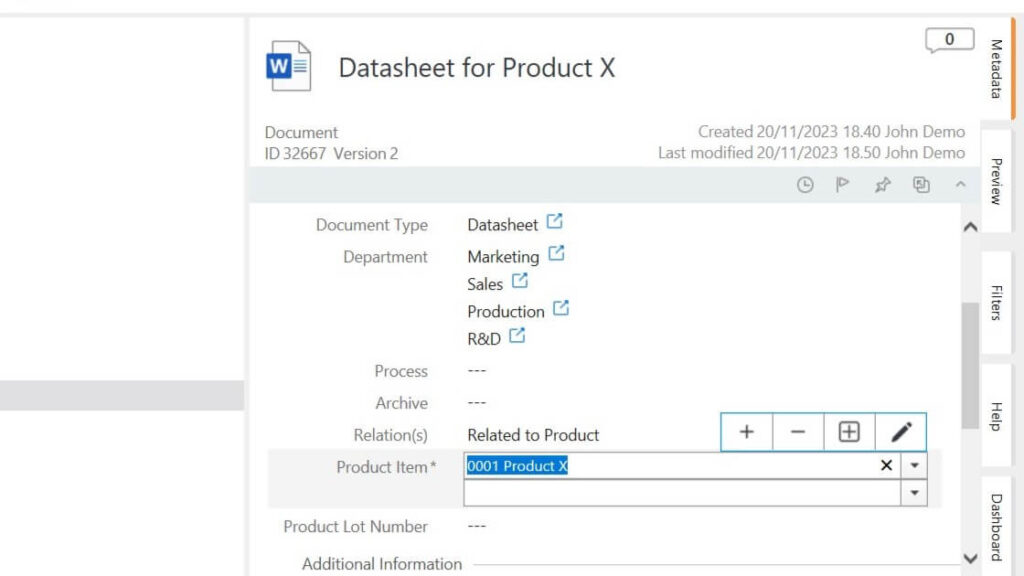Click the Process empty value
This screenshot has width=1024, height=576.
pyautogui.click(x=477, y=370)
